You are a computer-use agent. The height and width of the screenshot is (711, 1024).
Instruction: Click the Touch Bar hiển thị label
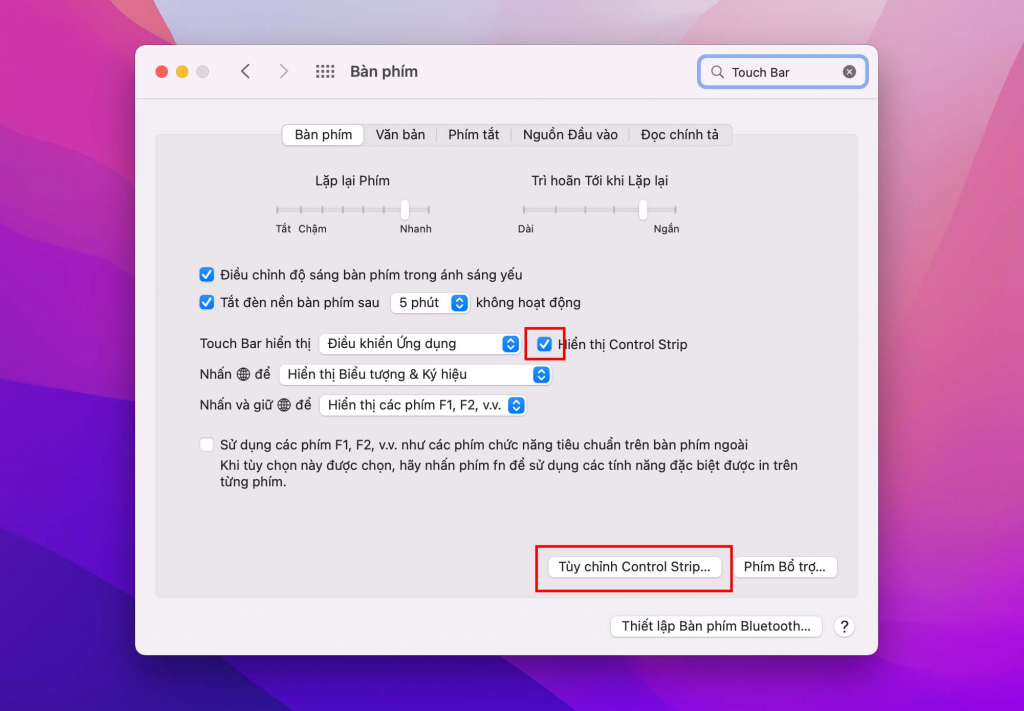coord(255,344)
